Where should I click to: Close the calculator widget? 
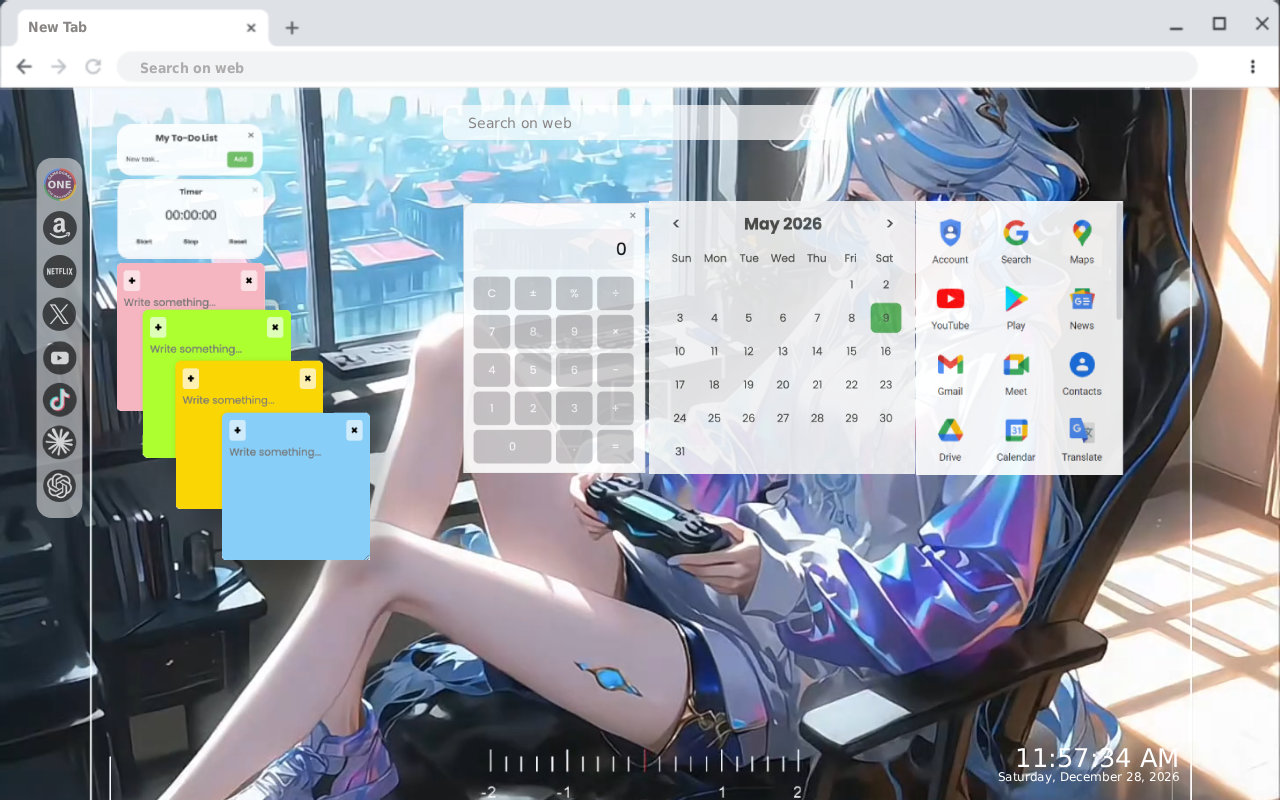click(632, 215)
